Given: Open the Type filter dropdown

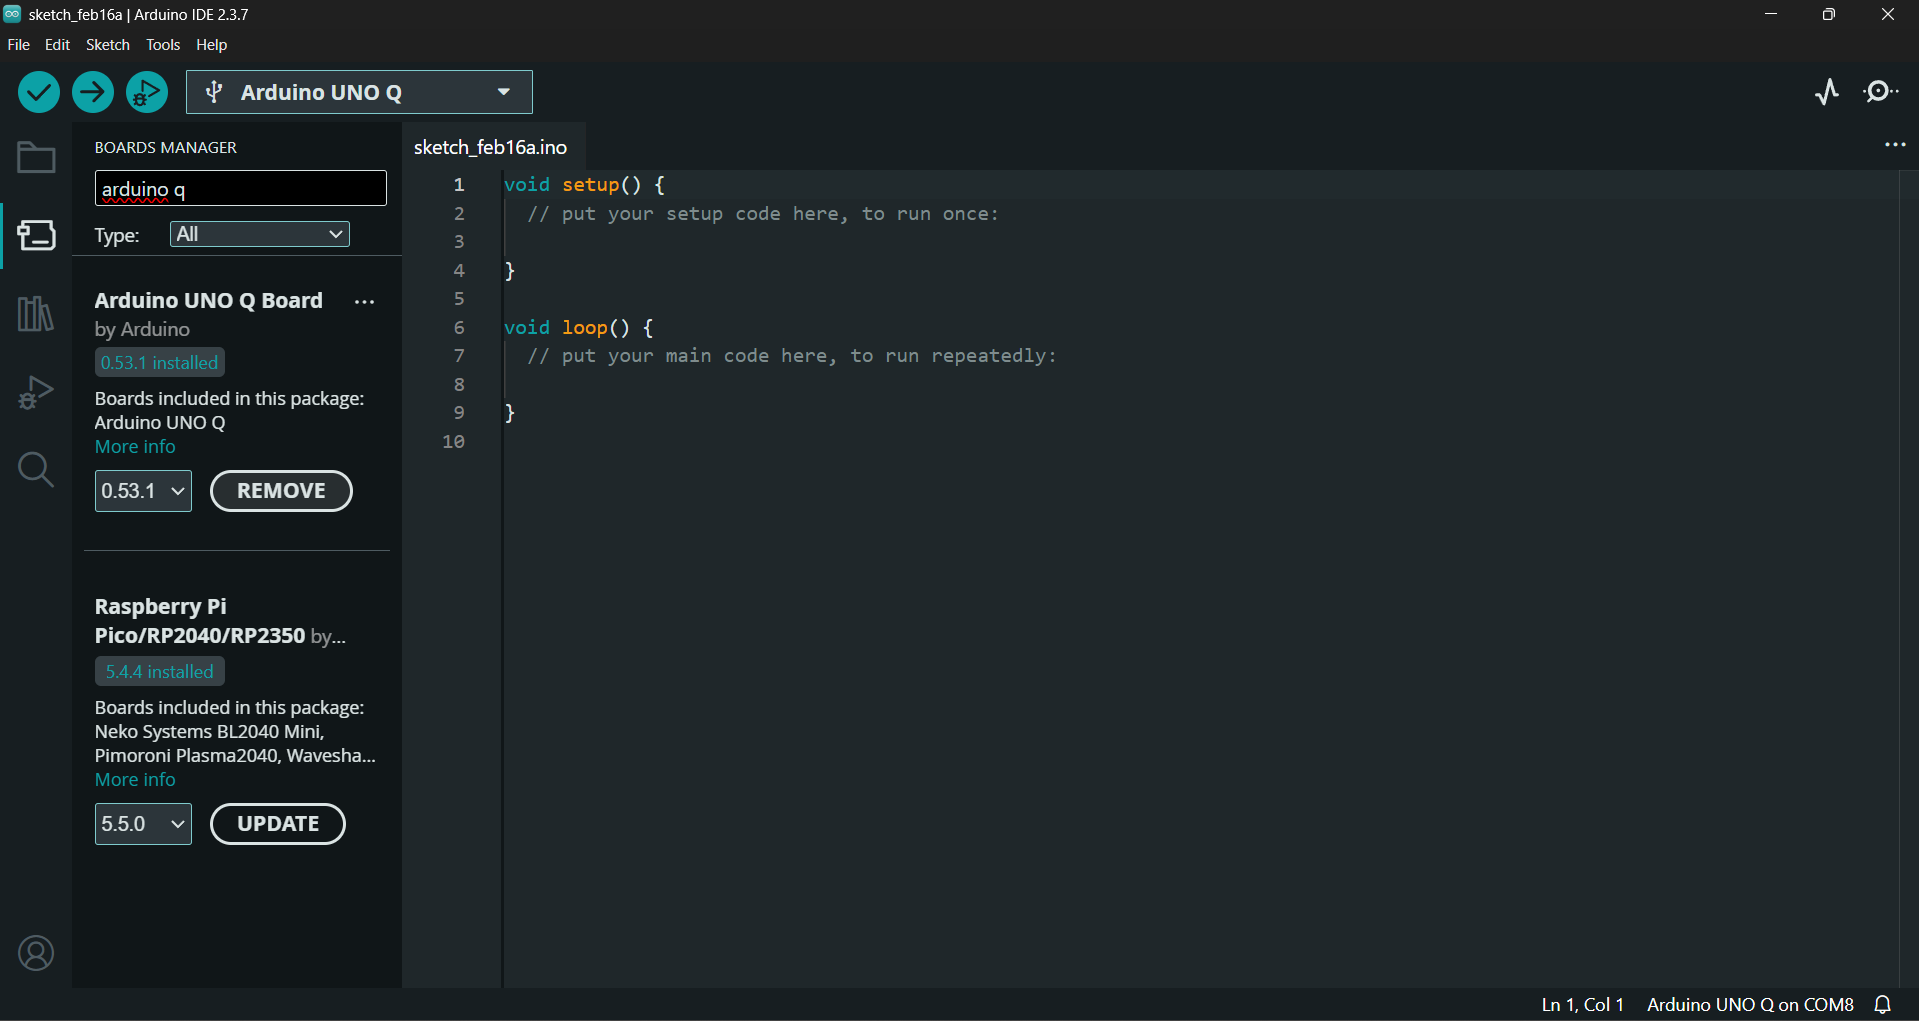Looking at the screenshot, I should click(260, 234).
